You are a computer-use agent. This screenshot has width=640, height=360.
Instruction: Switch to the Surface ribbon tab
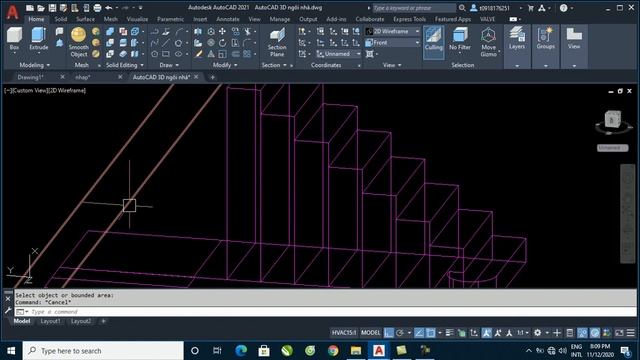(x=85, y=19)
